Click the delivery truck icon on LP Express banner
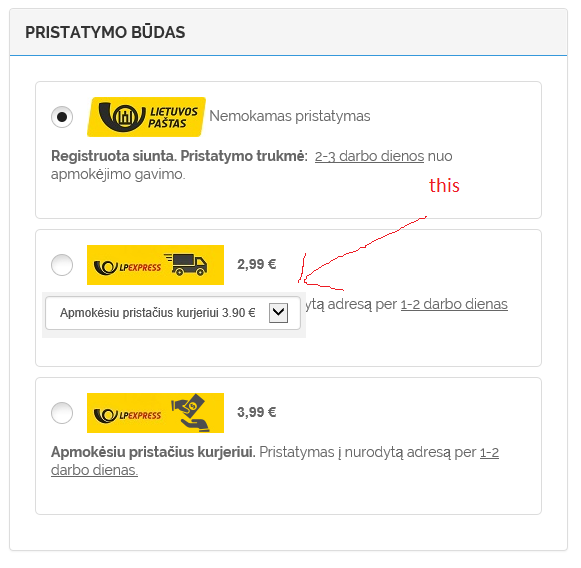 click(x=186, y=265)
